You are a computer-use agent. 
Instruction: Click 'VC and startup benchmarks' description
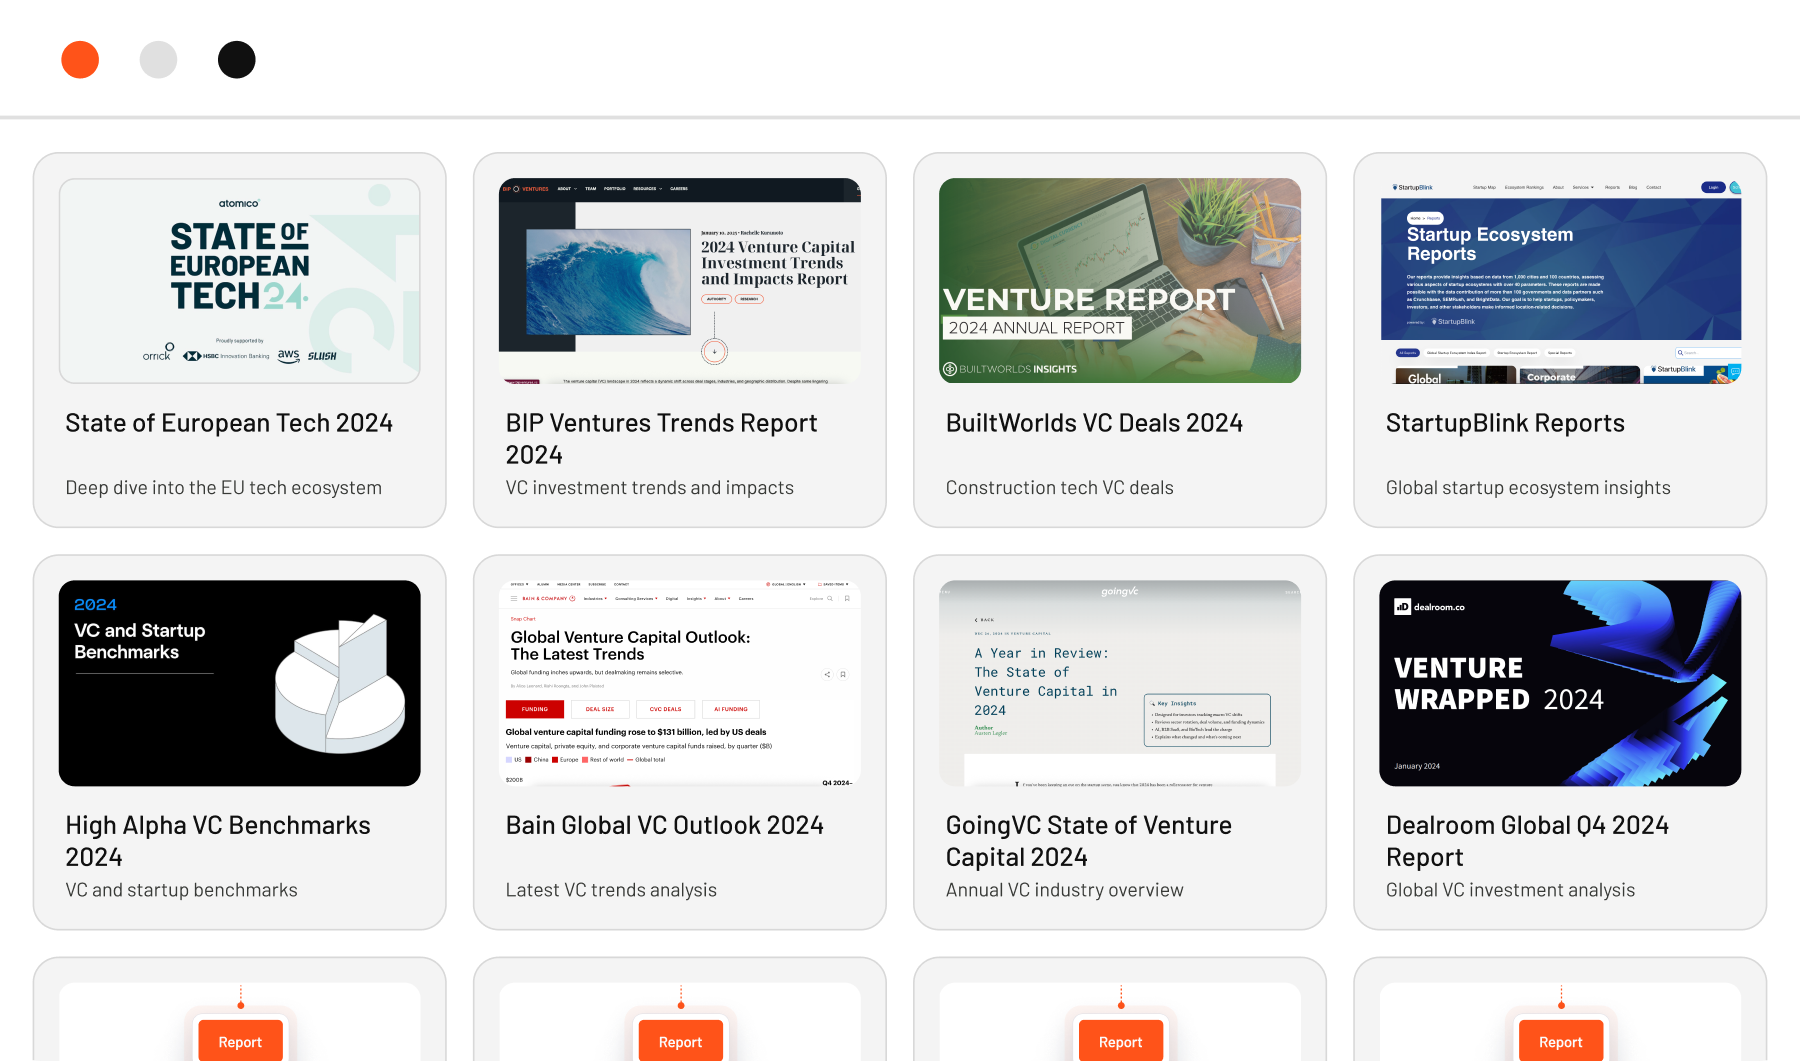pos(182,890)
